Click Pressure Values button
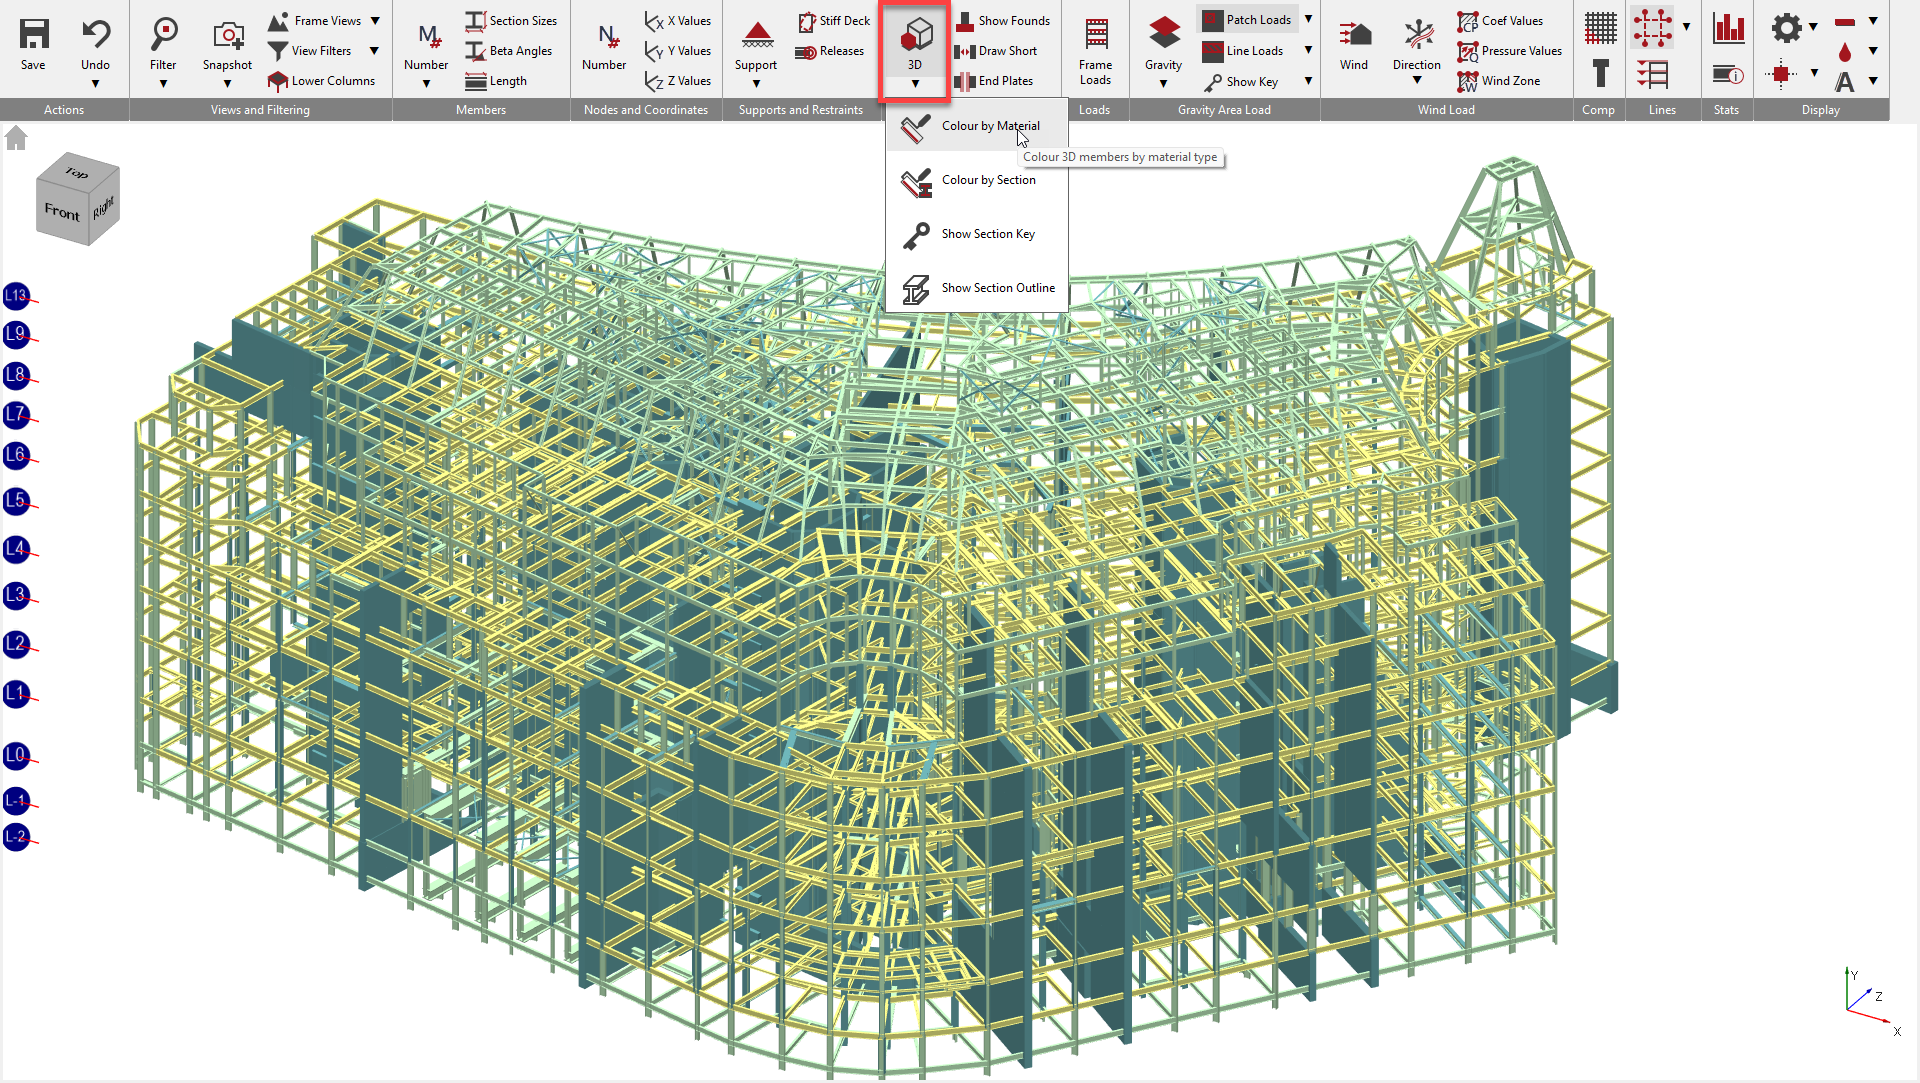 coord(1510,51)
